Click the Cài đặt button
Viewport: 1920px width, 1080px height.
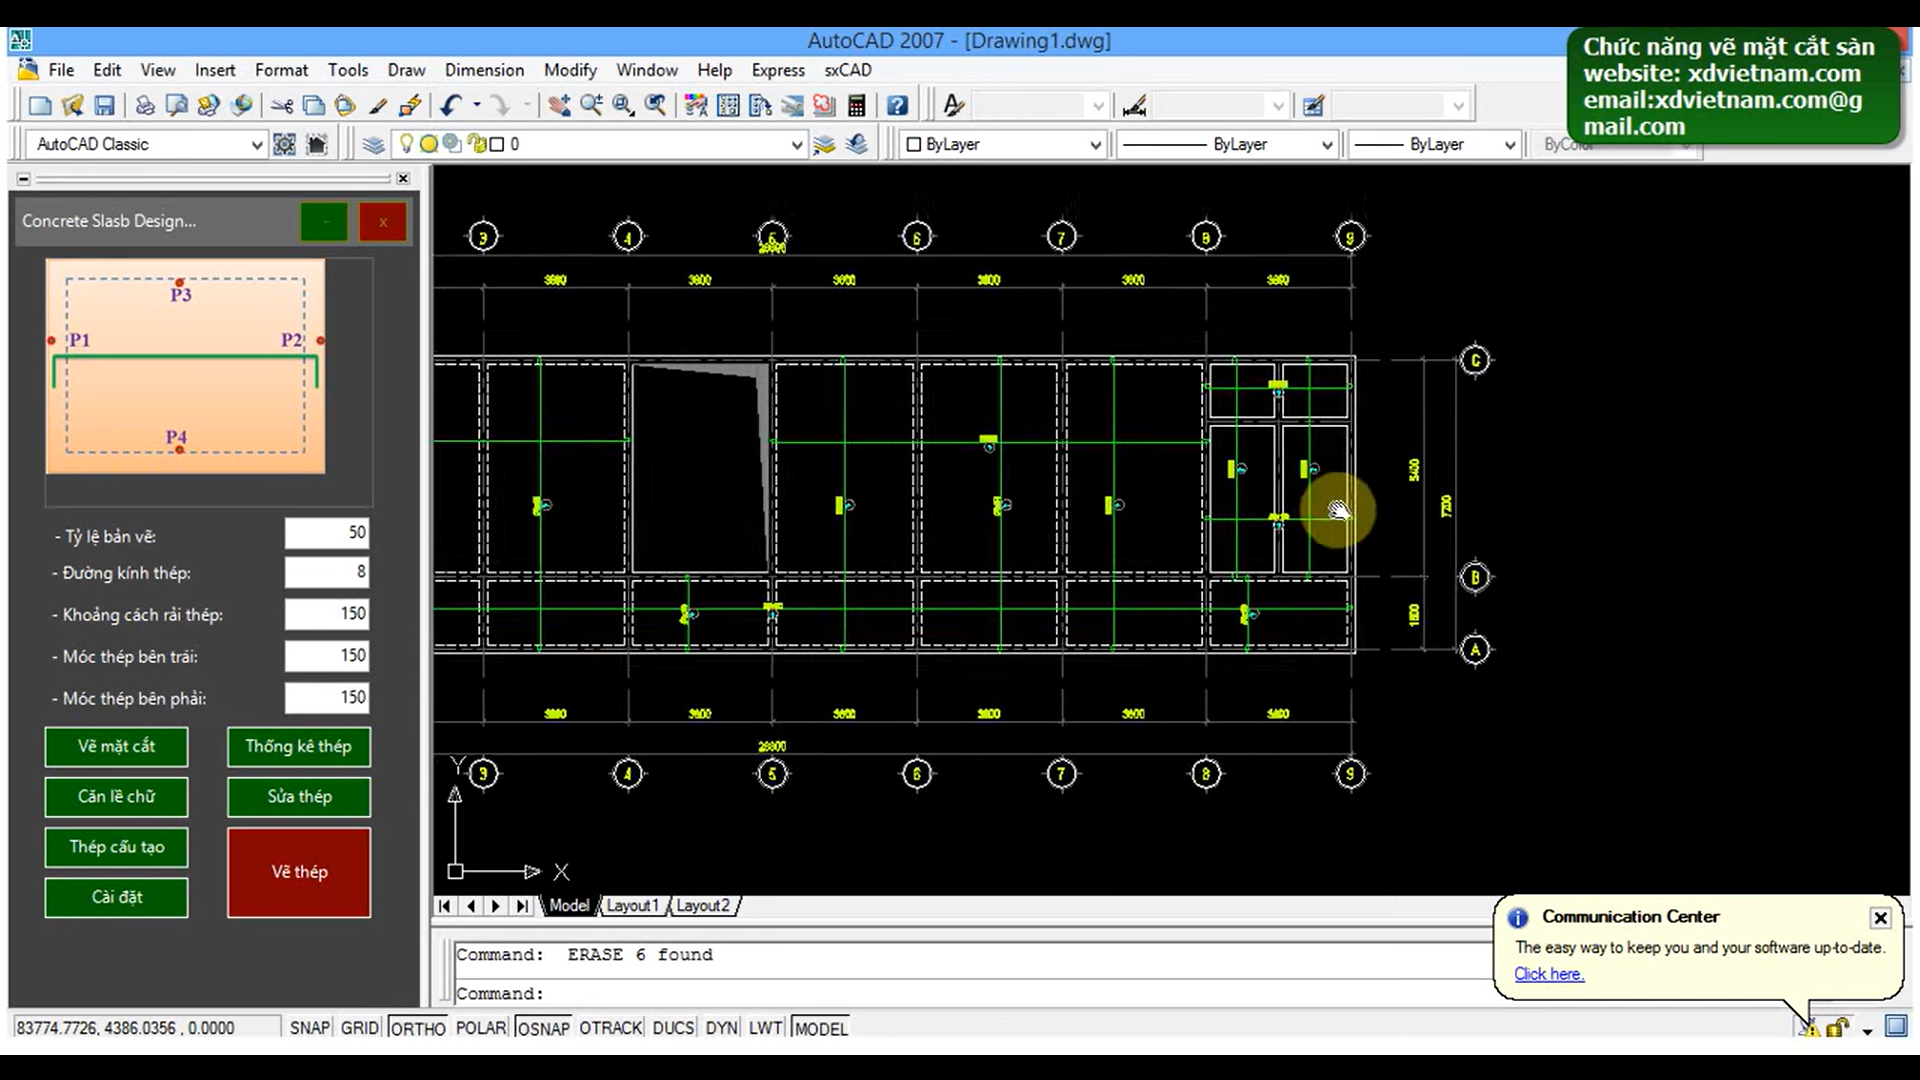click(116, 897)
